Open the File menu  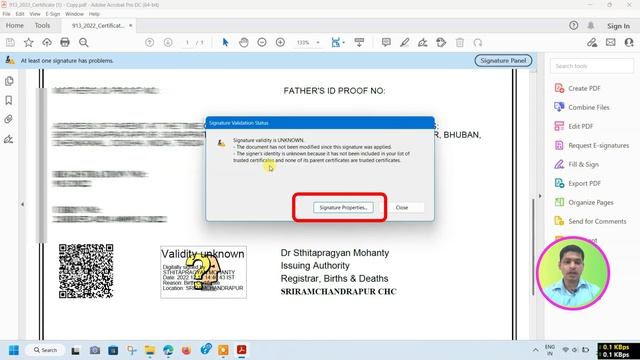pyautogui.click(x=7, y=14)
